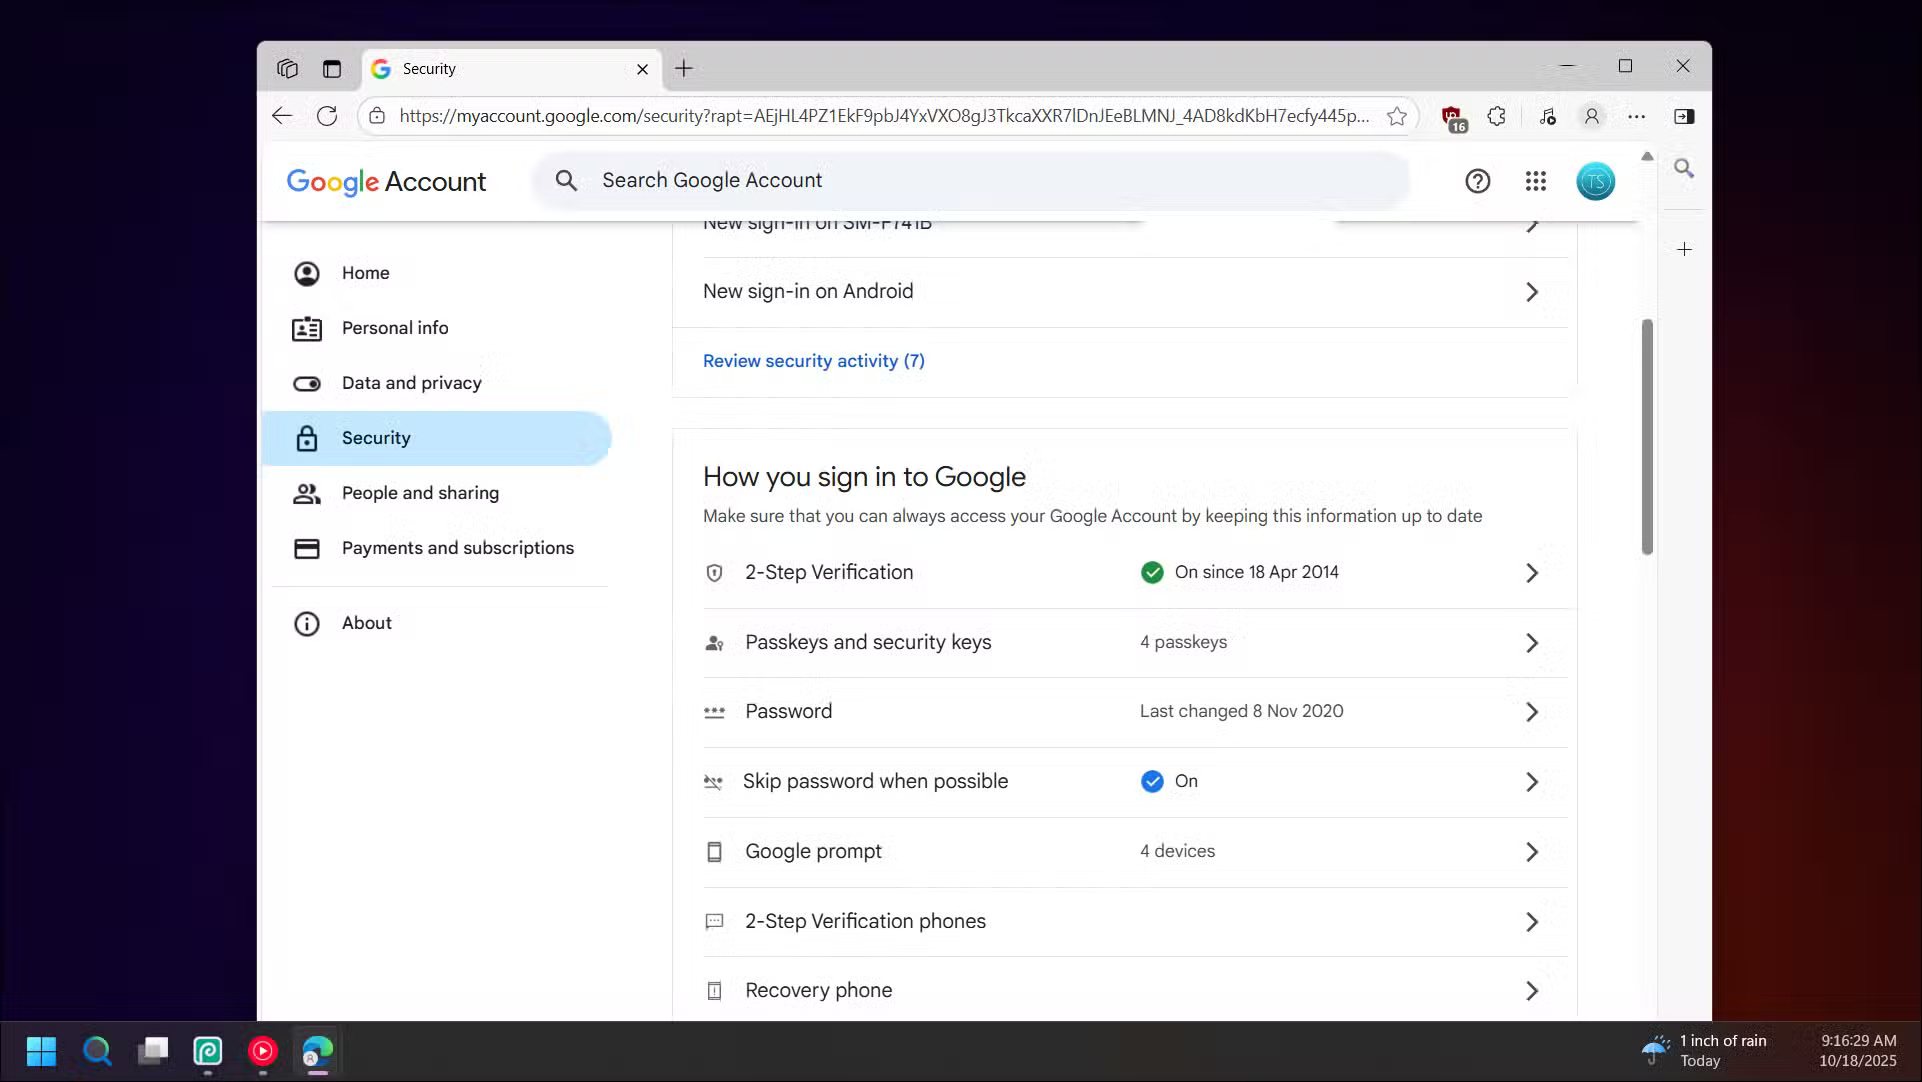This screenshot has width=1922, height=1082.
Task: Click the help question mark icon
Action: tap(1477, 181)
